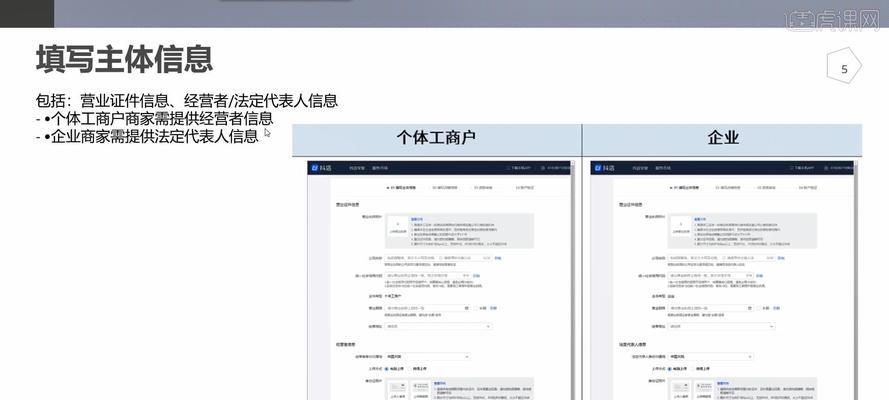Open the 经营地址 dropdown in 个体工商户 form
The height and width of the screenshot is (400, 889).
439,326
